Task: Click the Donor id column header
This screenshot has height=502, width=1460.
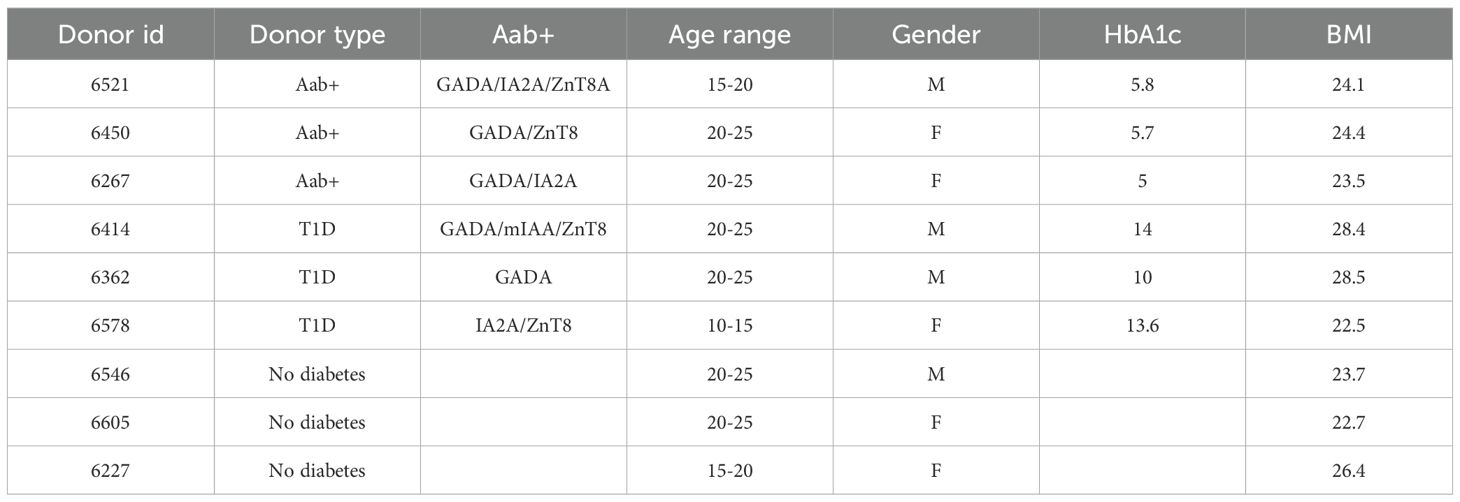Action: [110, 35]
